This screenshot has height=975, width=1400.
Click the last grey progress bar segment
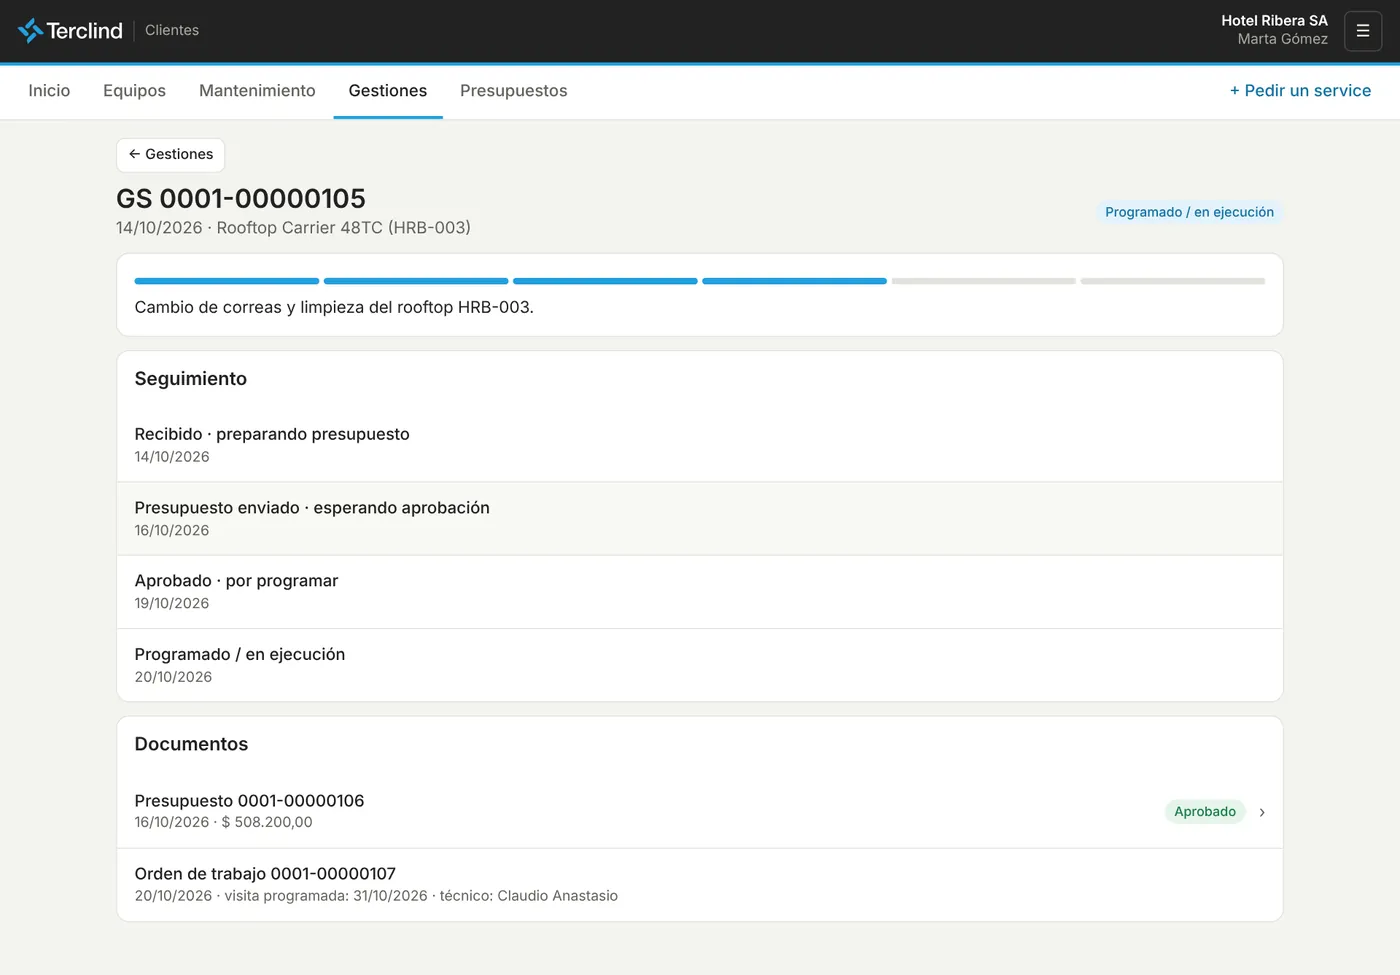pyautogui.click(x=1173, y=281)
